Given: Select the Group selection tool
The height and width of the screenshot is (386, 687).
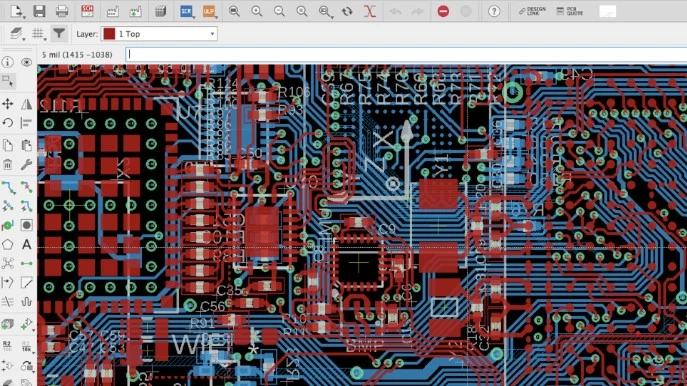Looking at the screenshot, I should pos(7,81).
